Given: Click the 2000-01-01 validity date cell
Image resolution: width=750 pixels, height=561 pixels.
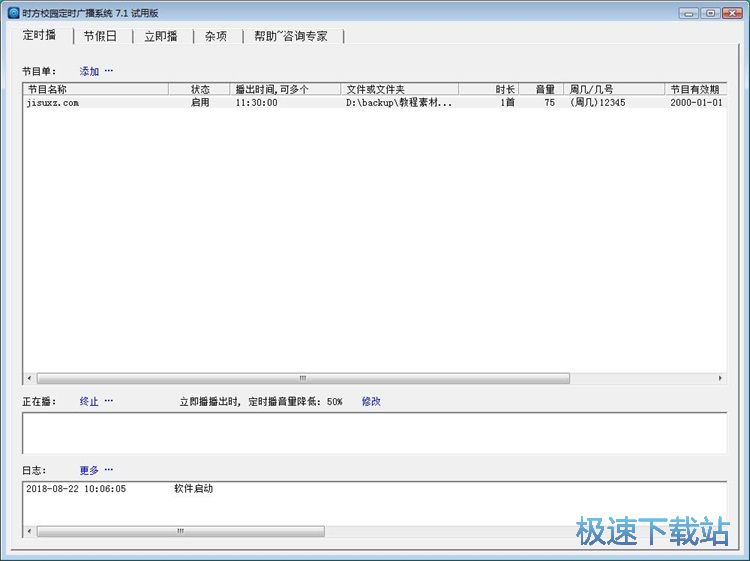Looking at the screenshot, I should 696,102.
